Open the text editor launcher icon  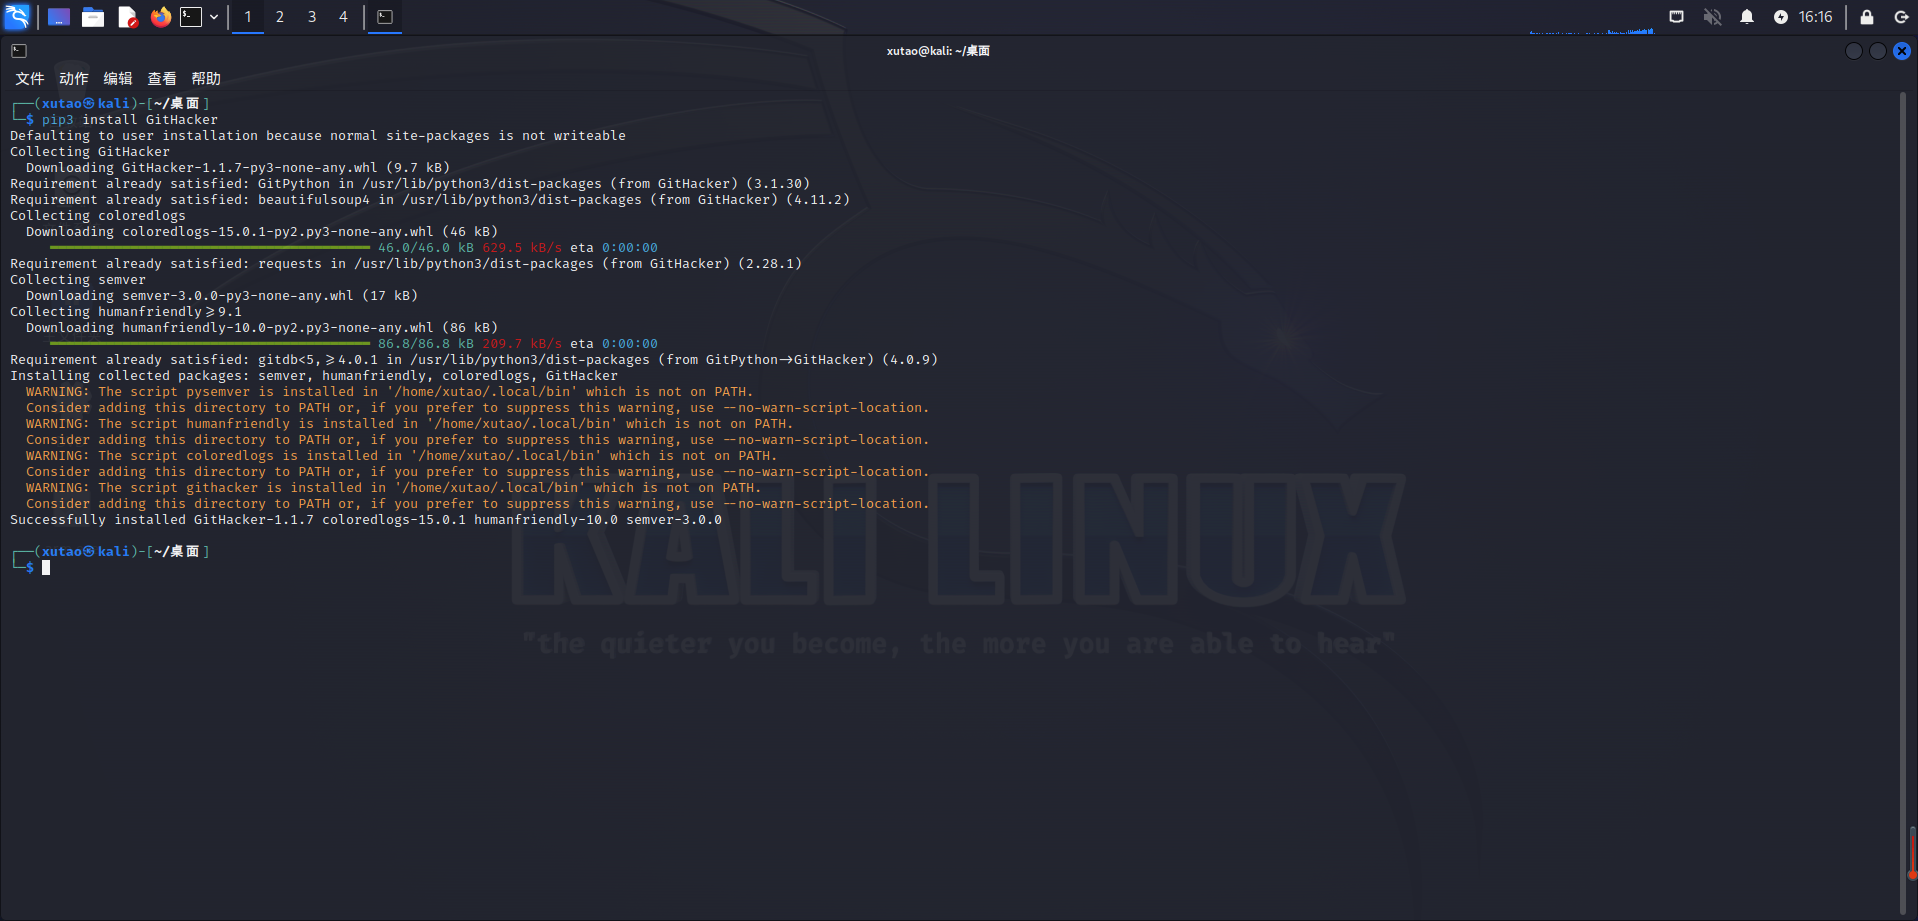(x=127, y=17)
